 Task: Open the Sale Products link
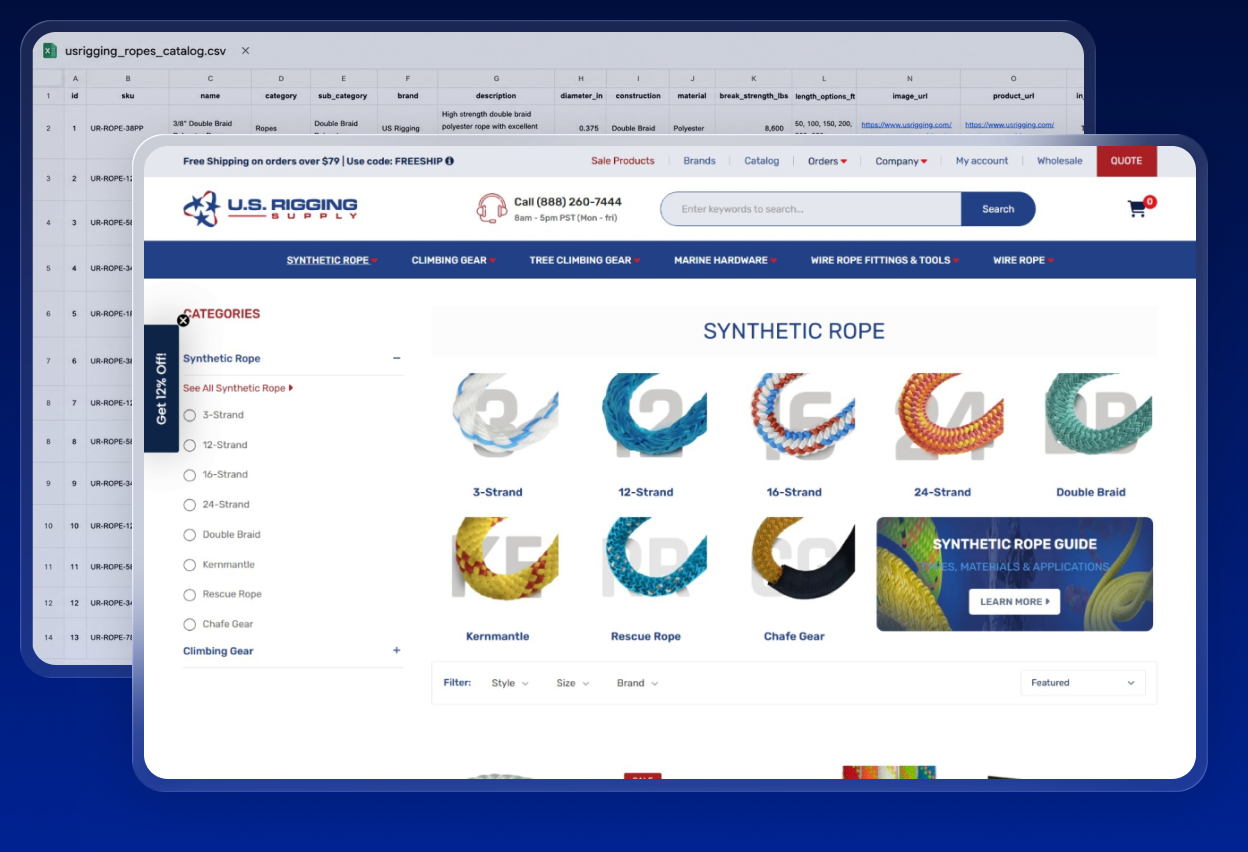coord(623,161)
